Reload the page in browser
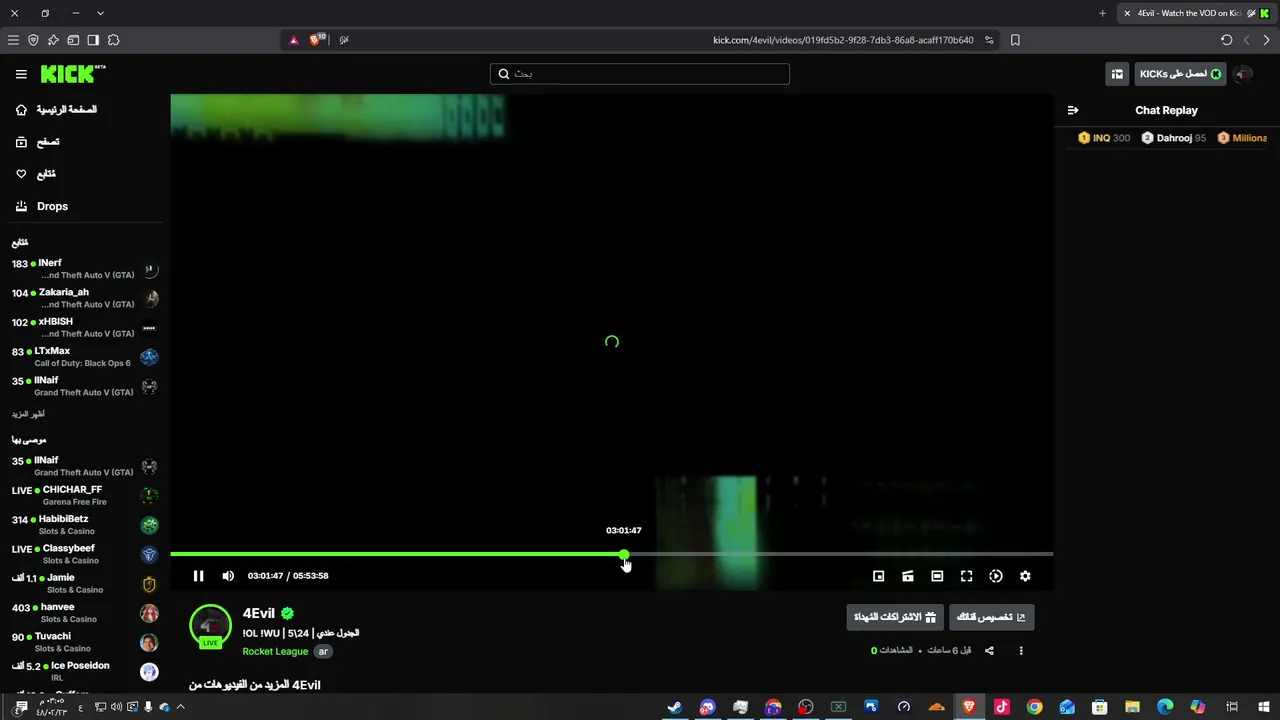Screen dimensions: 1280x720 1226,40
